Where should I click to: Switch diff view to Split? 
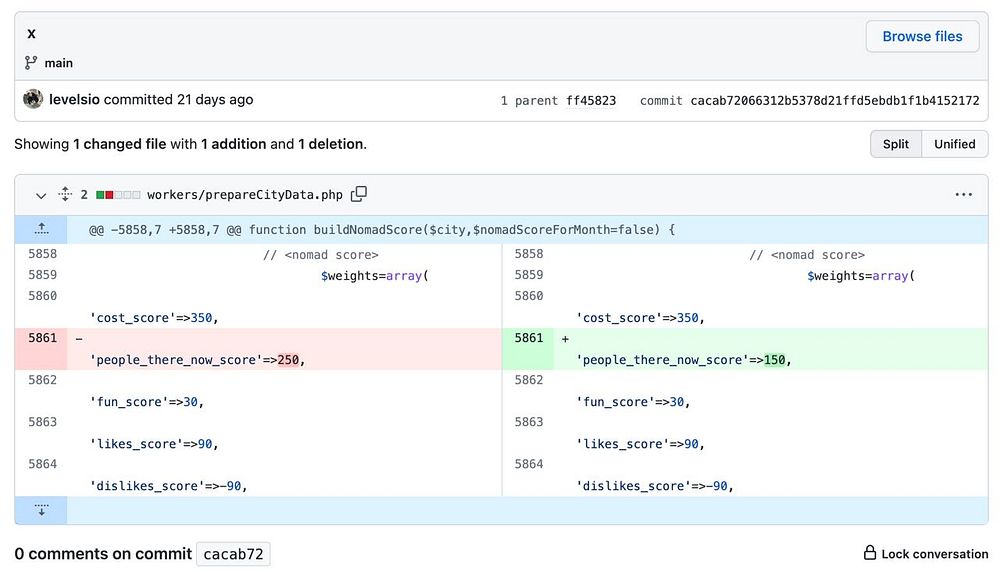[x=895, y=144]
